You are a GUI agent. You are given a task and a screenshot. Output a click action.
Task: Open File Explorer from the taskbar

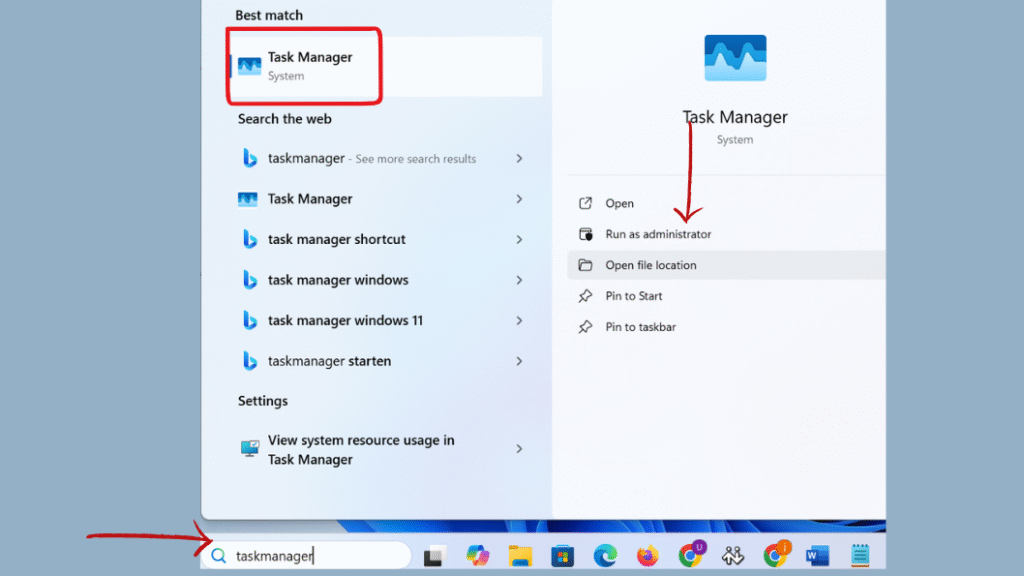point(520,556)
